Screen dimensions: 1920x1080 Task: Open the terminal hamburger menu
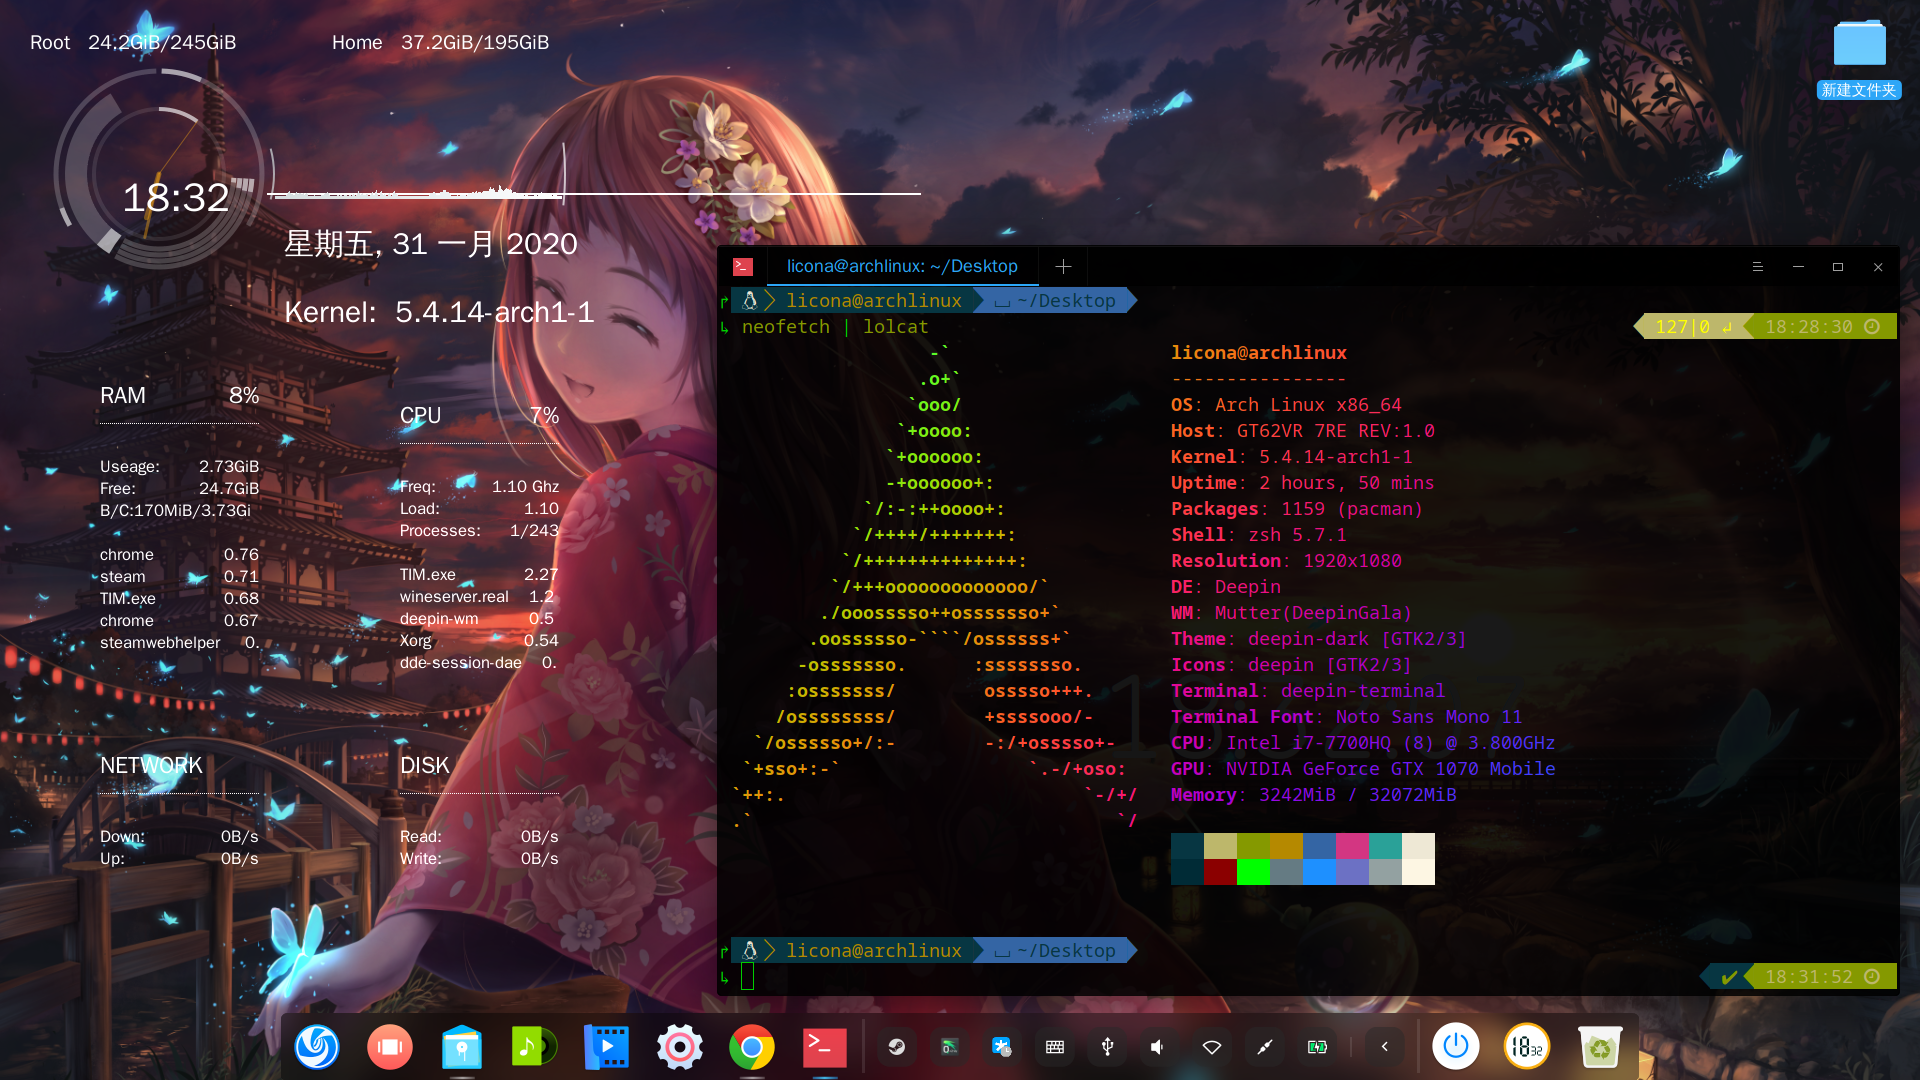(1757, 267)
